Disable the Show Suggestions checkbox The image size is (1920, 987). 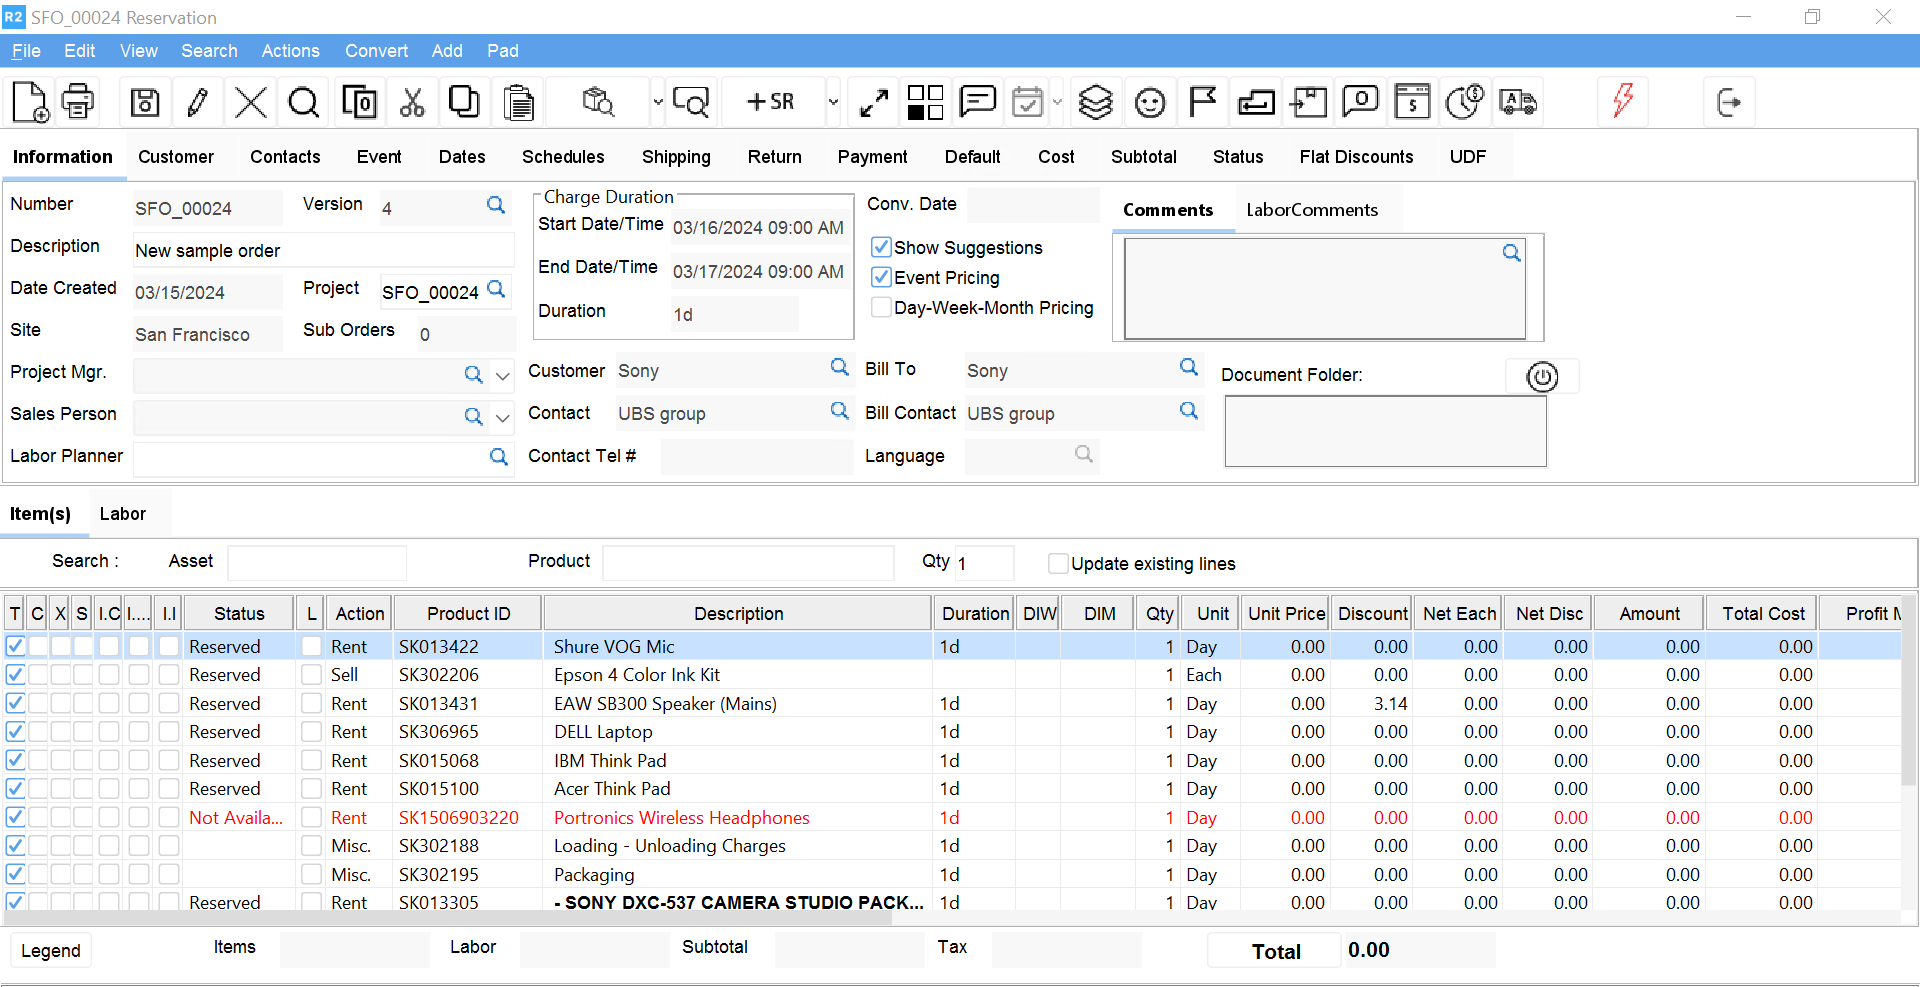(881, 247)
